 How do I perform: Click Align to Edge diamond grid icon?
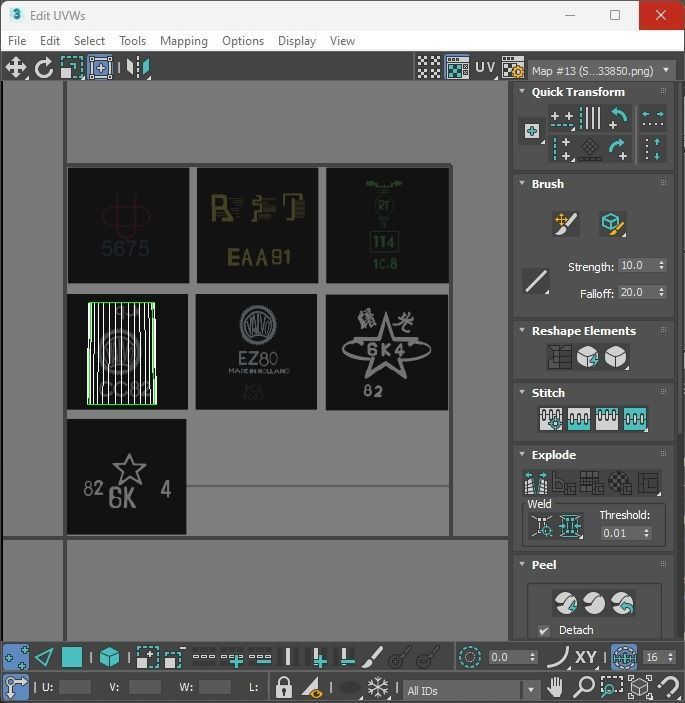click(590, 149)
